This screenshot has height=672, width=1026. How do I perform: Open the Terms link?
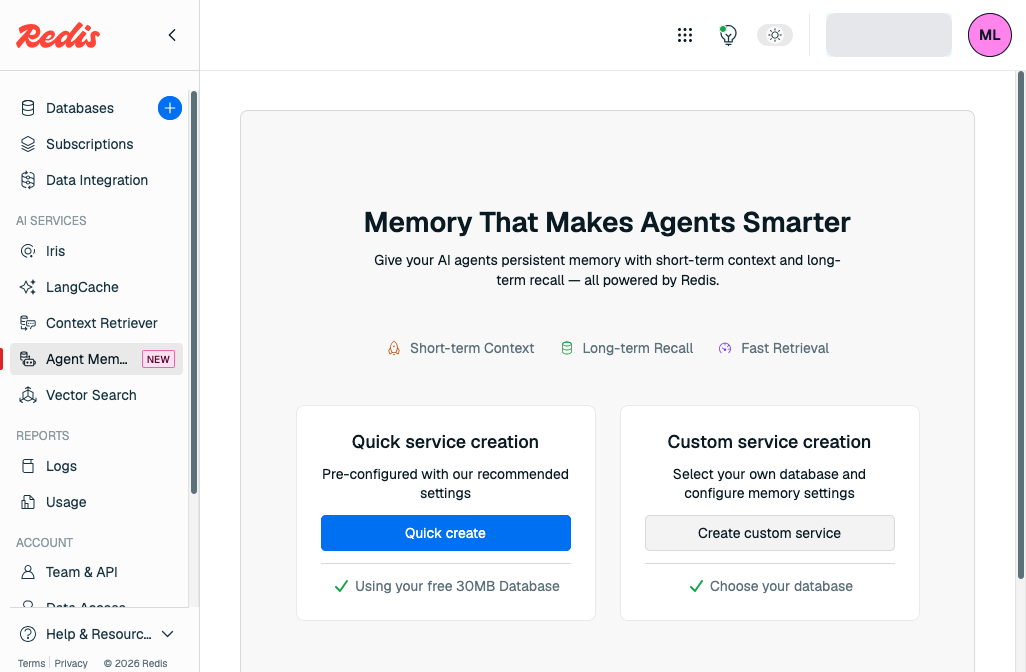[x=31, y=663]
